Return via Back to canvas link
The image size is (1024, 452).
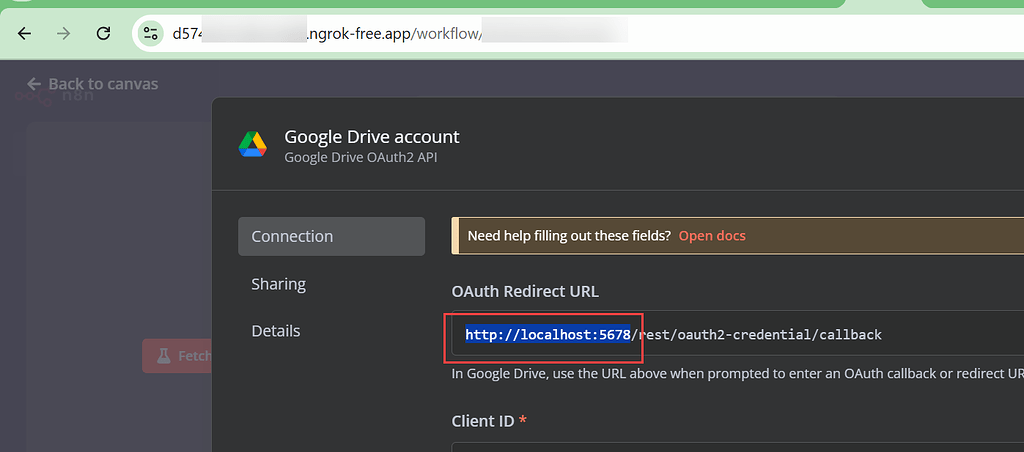[x=92, y=84]
